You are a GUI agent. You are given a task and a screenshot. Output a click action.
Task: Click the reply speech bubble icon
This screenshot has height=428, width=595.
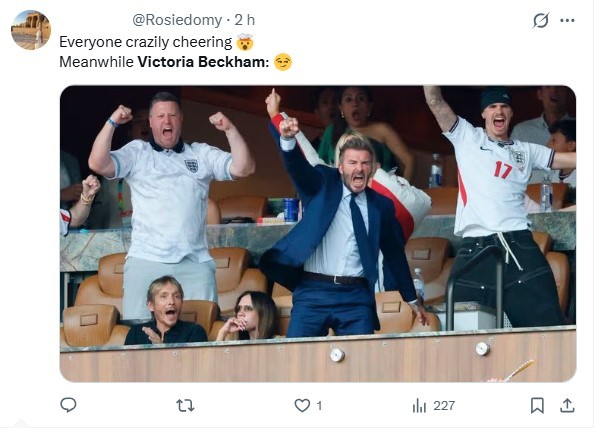[x=68, y=405]
